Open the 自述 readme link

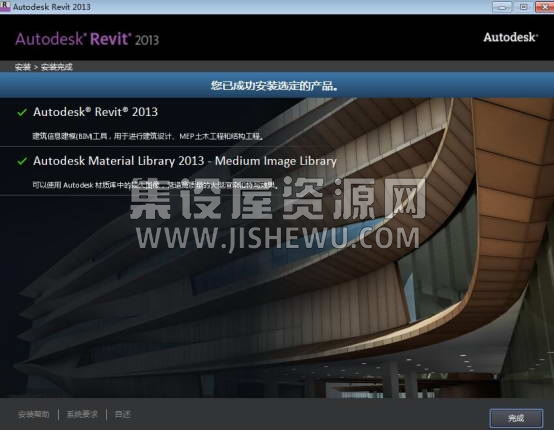pyautogui.click(x=123, y=414)
